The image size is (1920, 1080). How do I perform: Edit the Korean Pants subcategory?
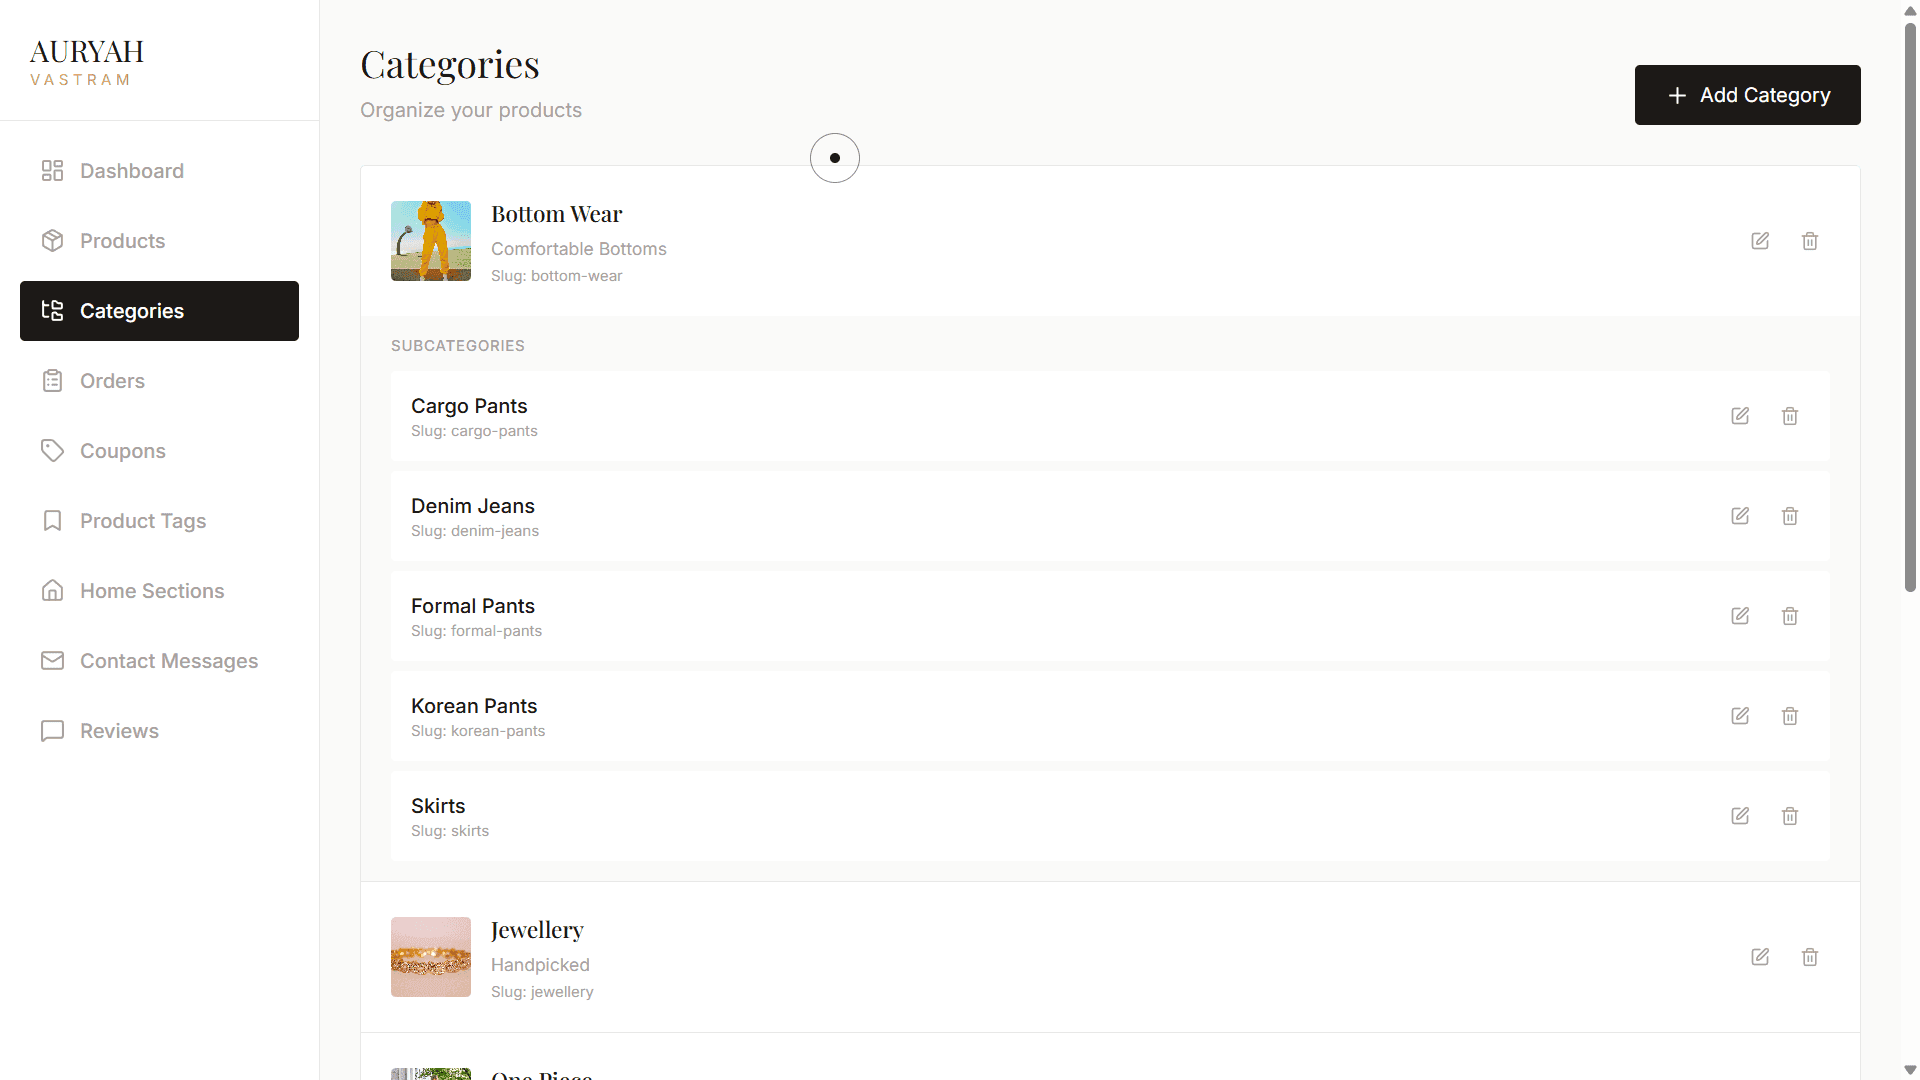pos(1740,716)
